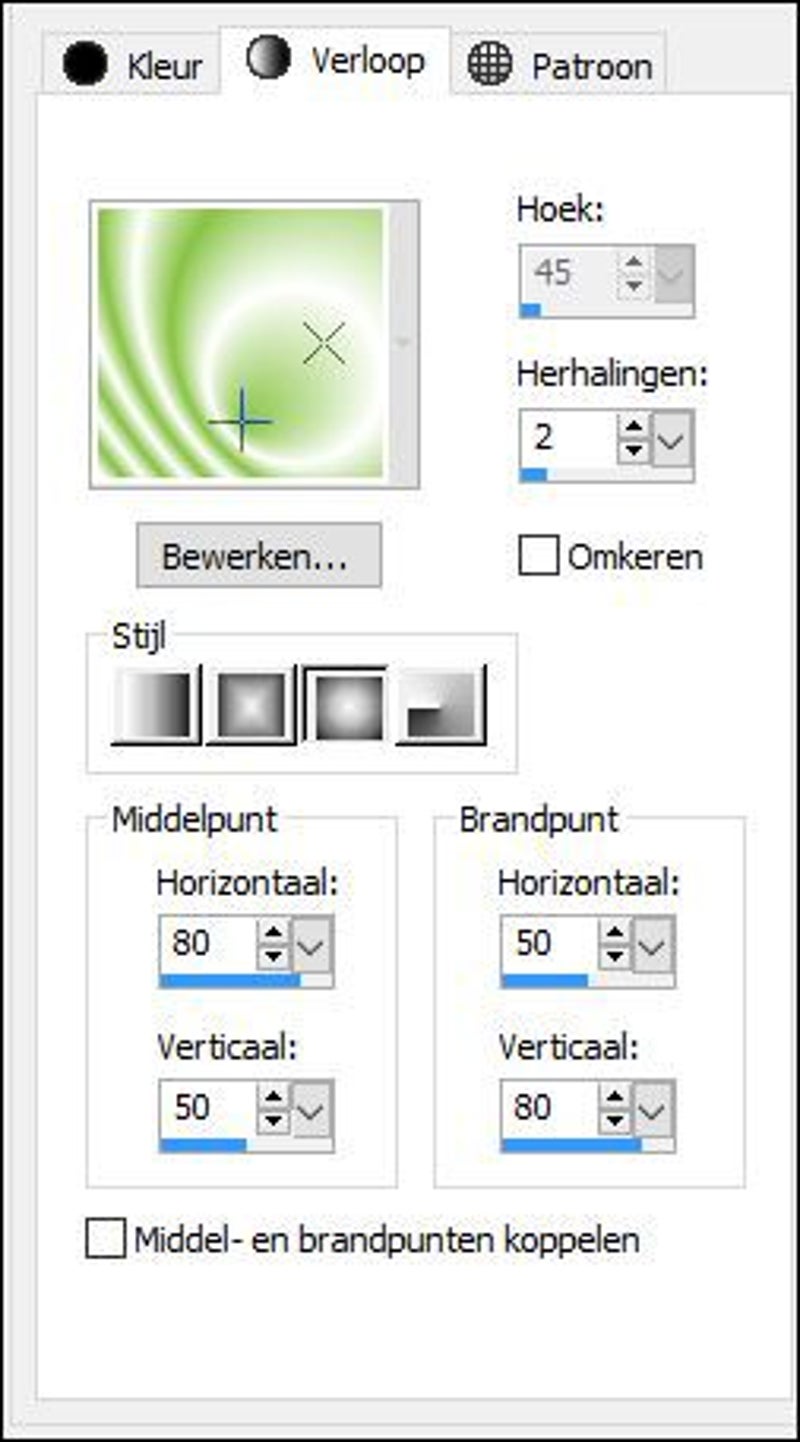Screen dimensions: 800x1442
Task: Click the globe Patroon tab icon
Action: click(489, 64)
